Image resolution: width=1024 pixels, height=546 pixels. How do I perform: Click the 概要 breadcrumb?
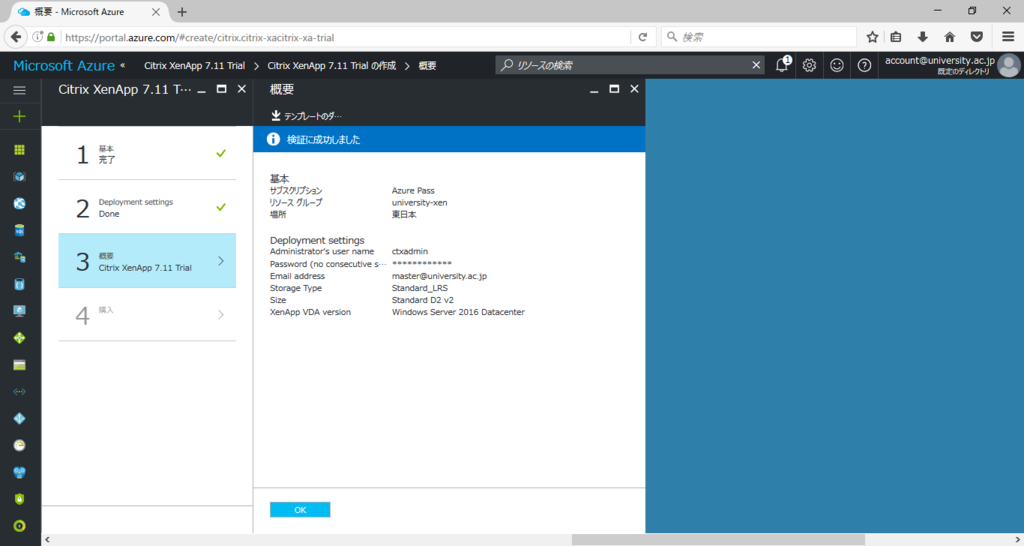427,65
